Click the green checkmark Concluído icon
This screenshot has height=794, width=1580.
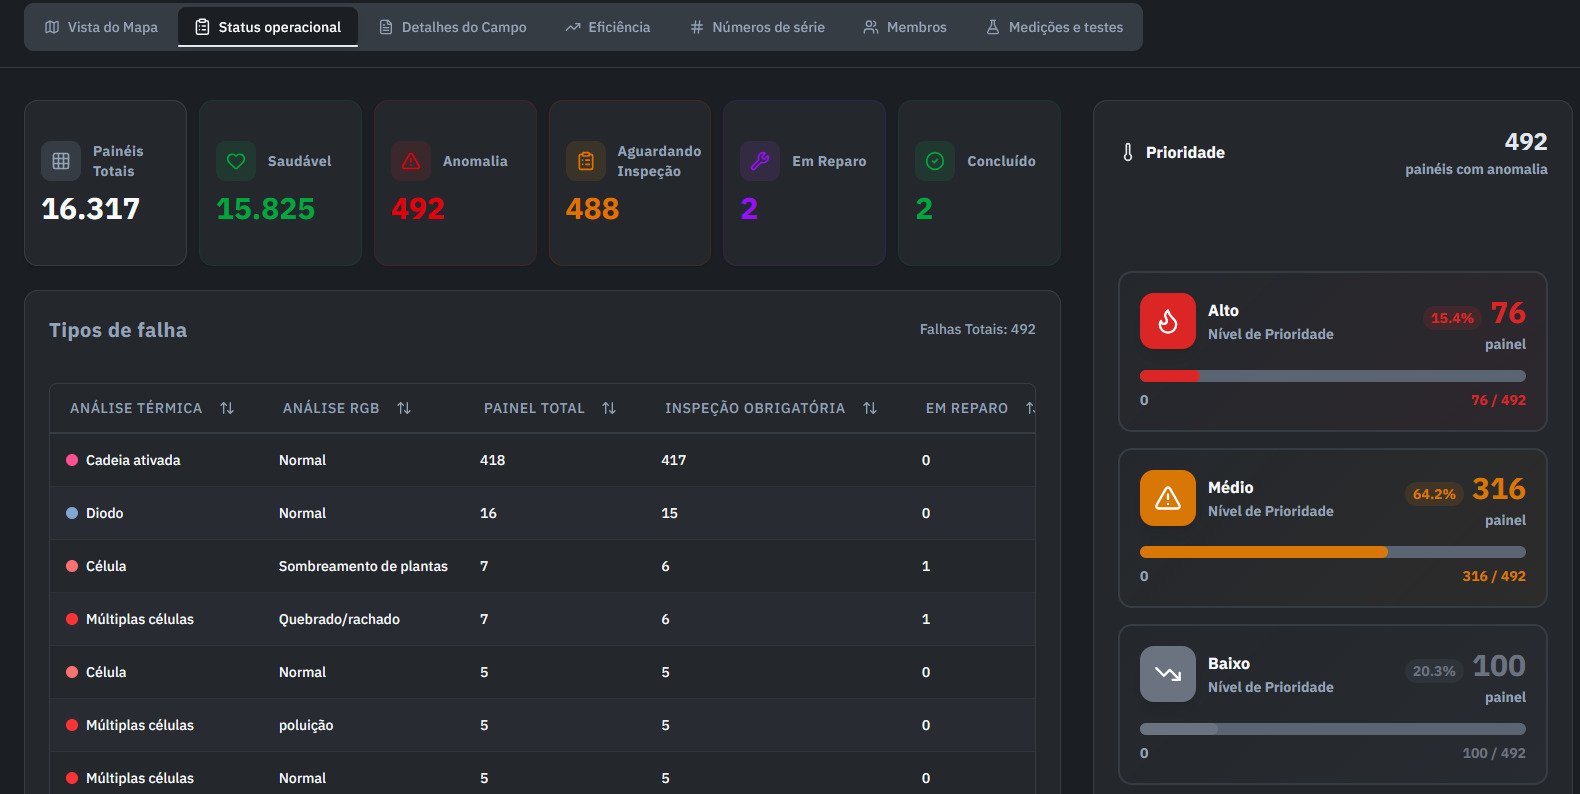pyautogui.click(x=935, y=161)
